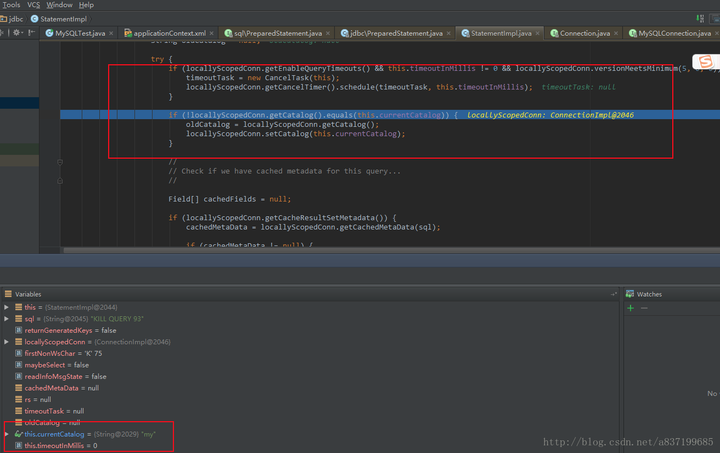Close the StatementImpl.java tab
Viewport: 720px width, 453px height.
click(x=537, y=33)
